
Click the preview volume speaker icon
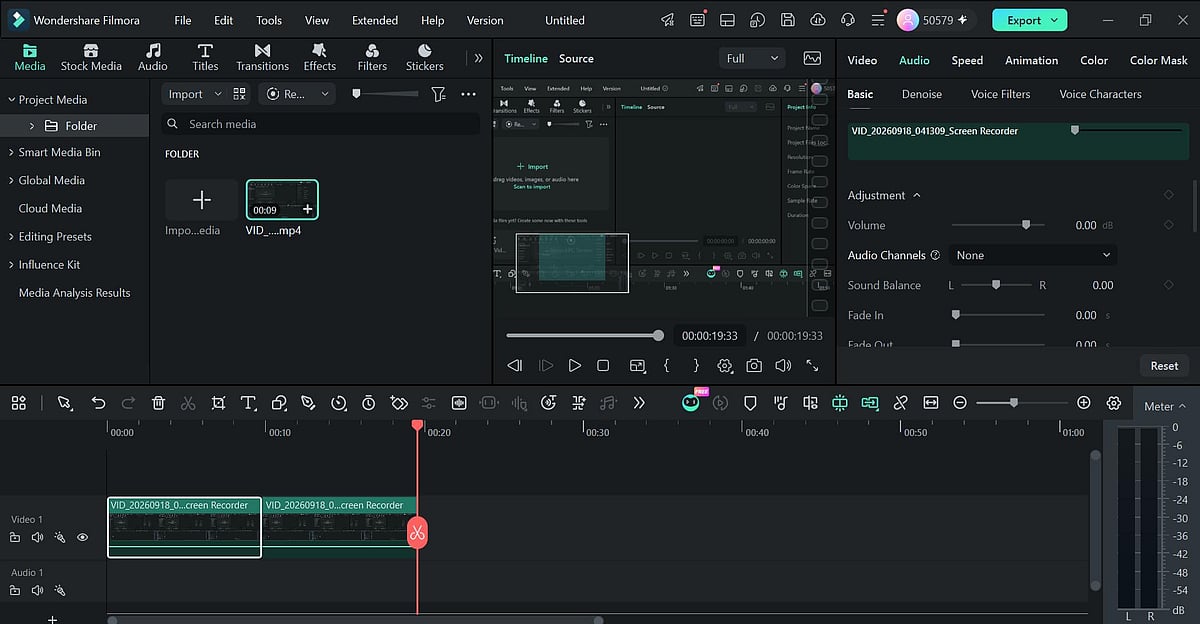783,366
